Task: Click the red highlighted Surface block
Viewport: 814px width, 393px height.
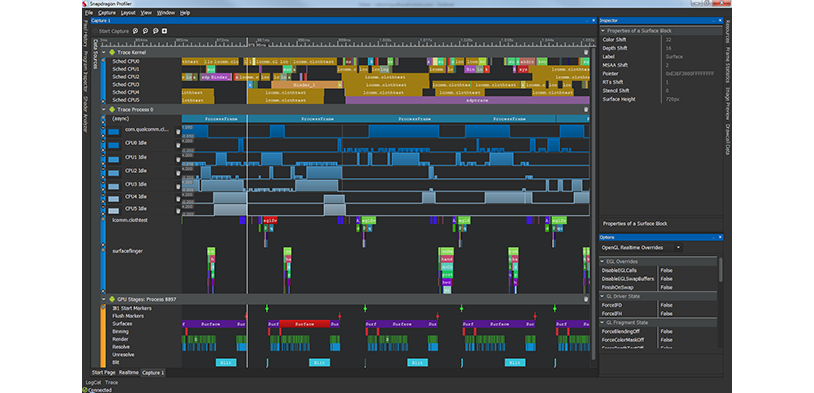Action: pyautogui.click(x=305, y=323)
